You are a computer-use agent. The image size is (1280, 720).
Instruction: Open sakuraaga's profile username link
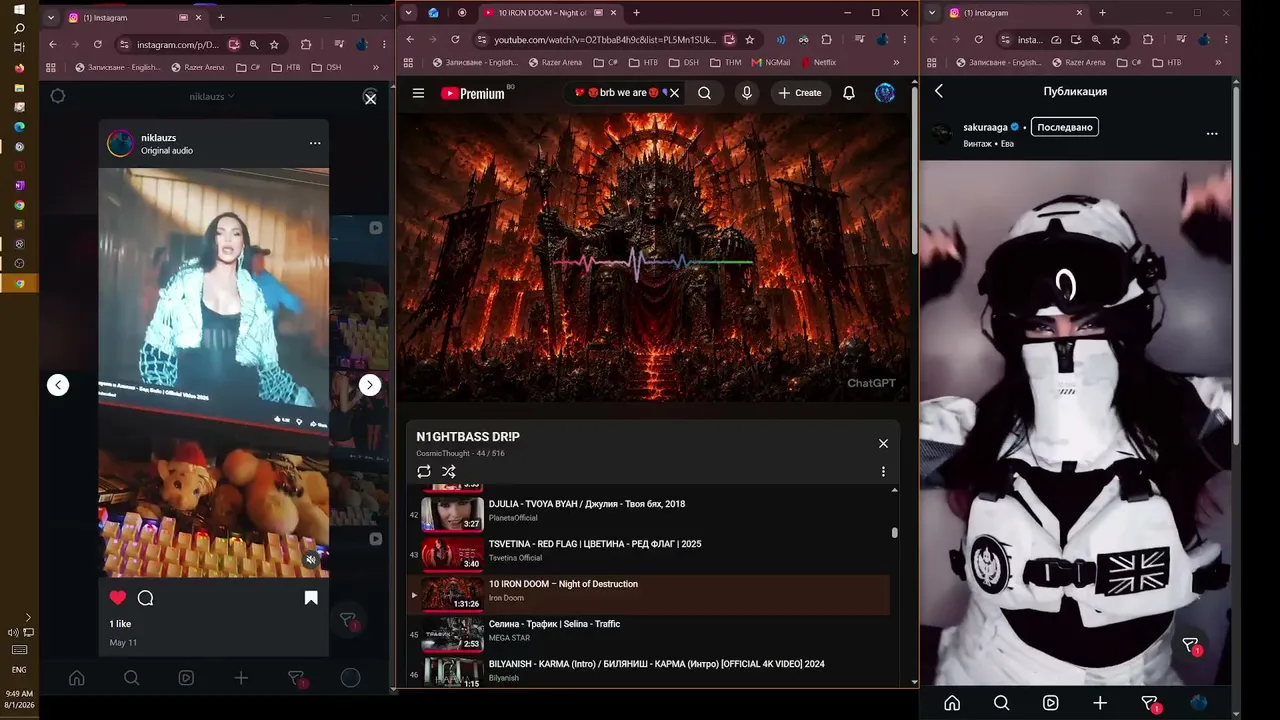pyautogui.click(x=985, y=127)
